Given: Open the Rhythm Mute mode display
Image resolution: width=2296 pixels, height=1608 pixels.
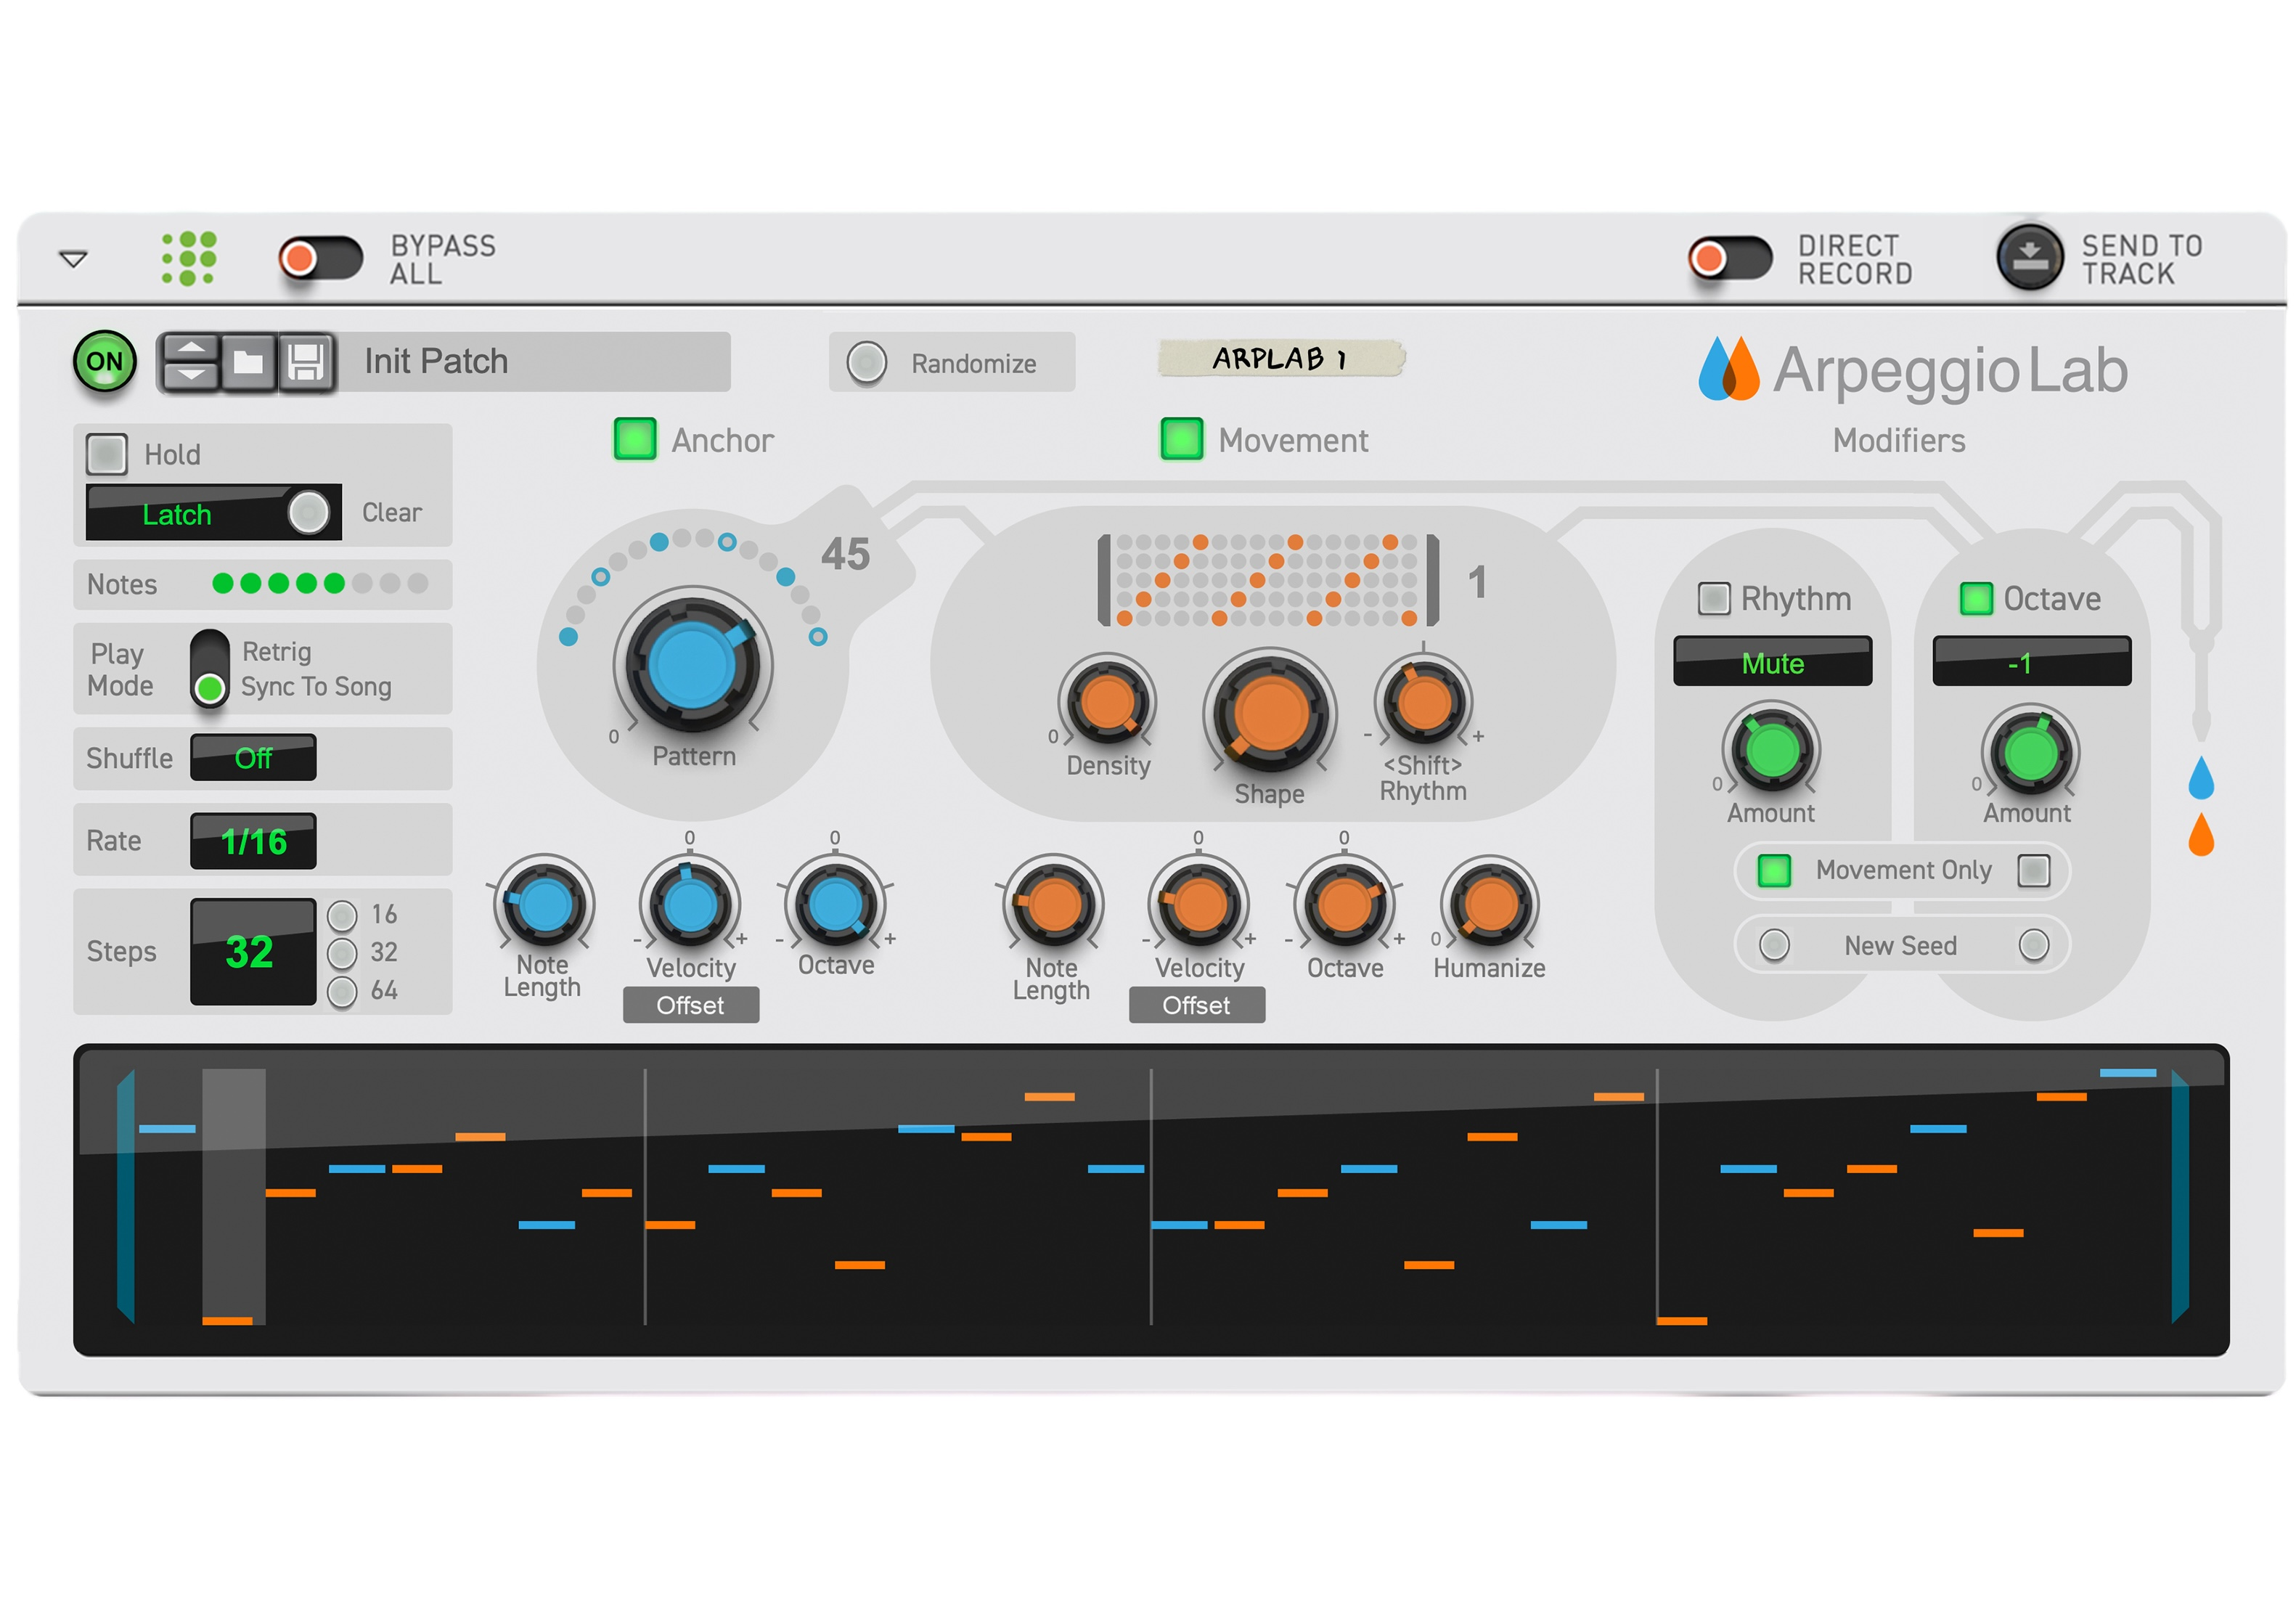Looking at the screenshot, I should [x=1772, y=661].
